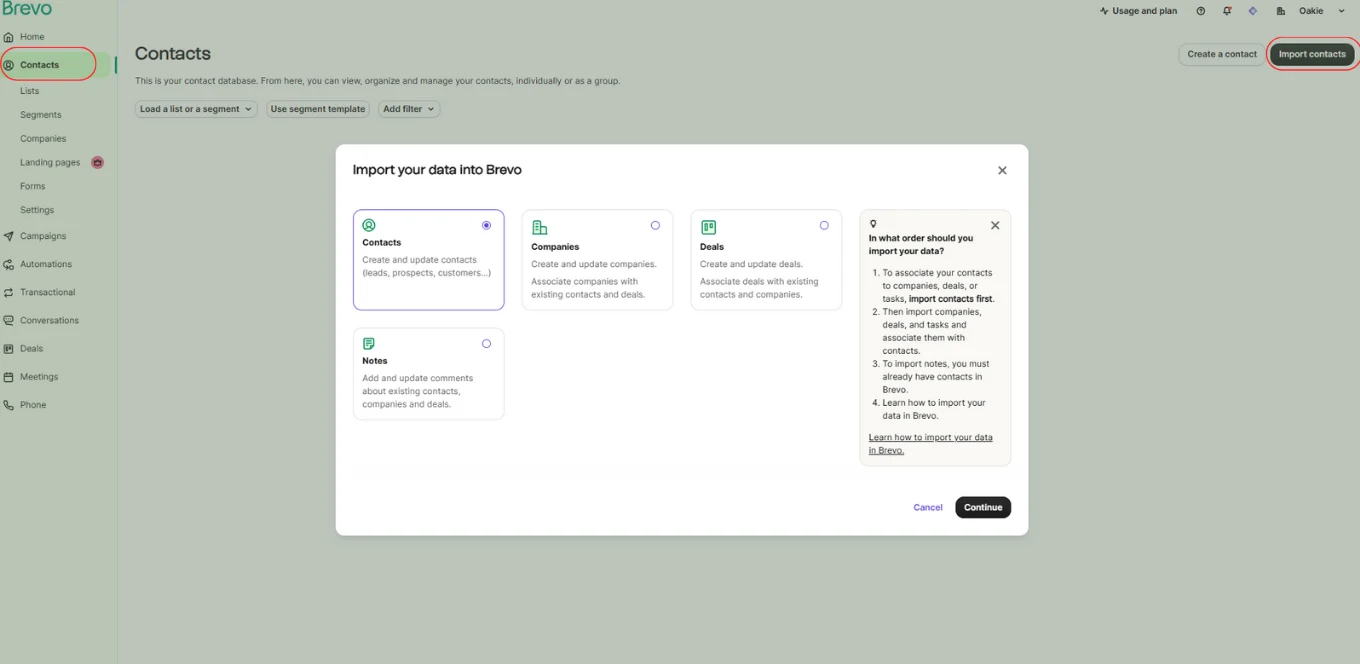Click Create a contact button
The height and width of the screenshot is (664, 1360).
1222,54
